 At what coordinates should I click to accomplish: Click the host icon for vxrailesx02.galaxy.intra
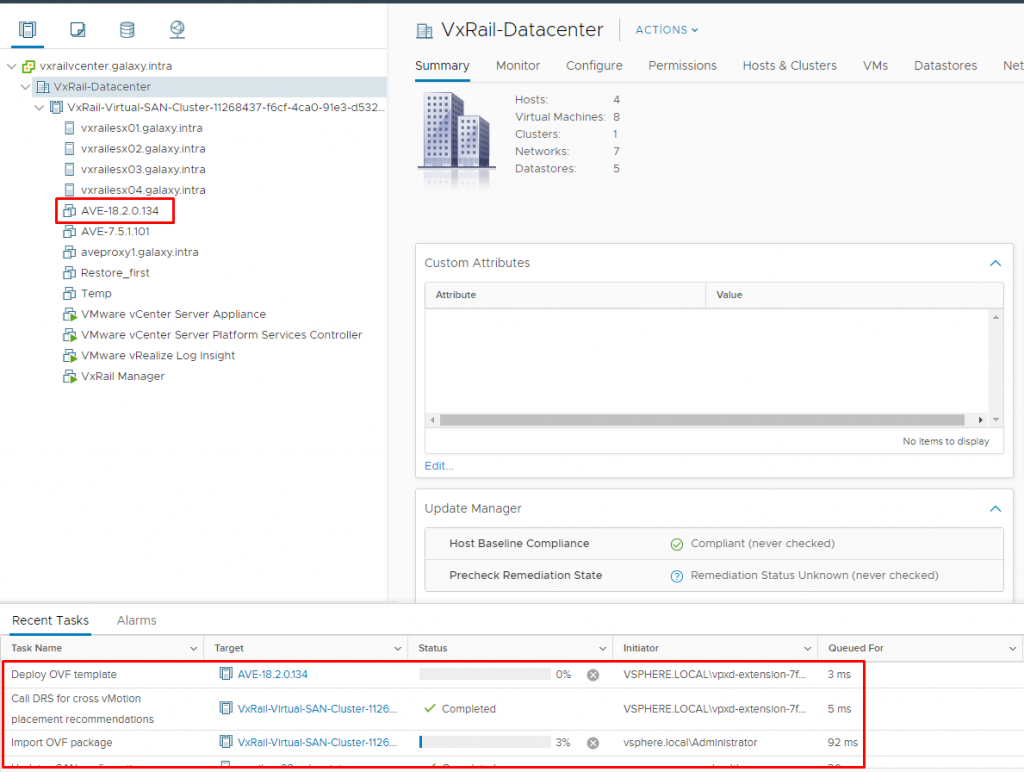click(69, 149)
